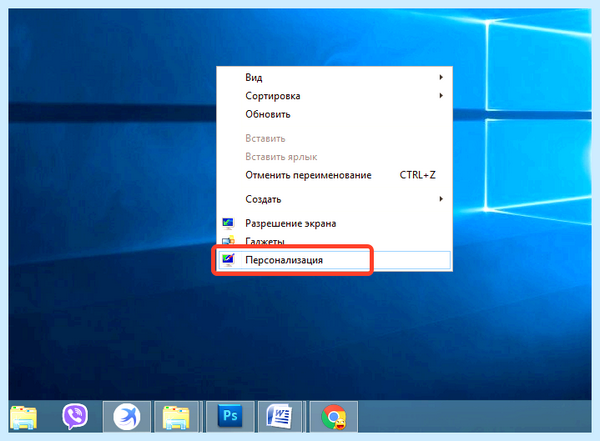
Task: Open the blue bird app taskbar icon
Action: (127, 417)
